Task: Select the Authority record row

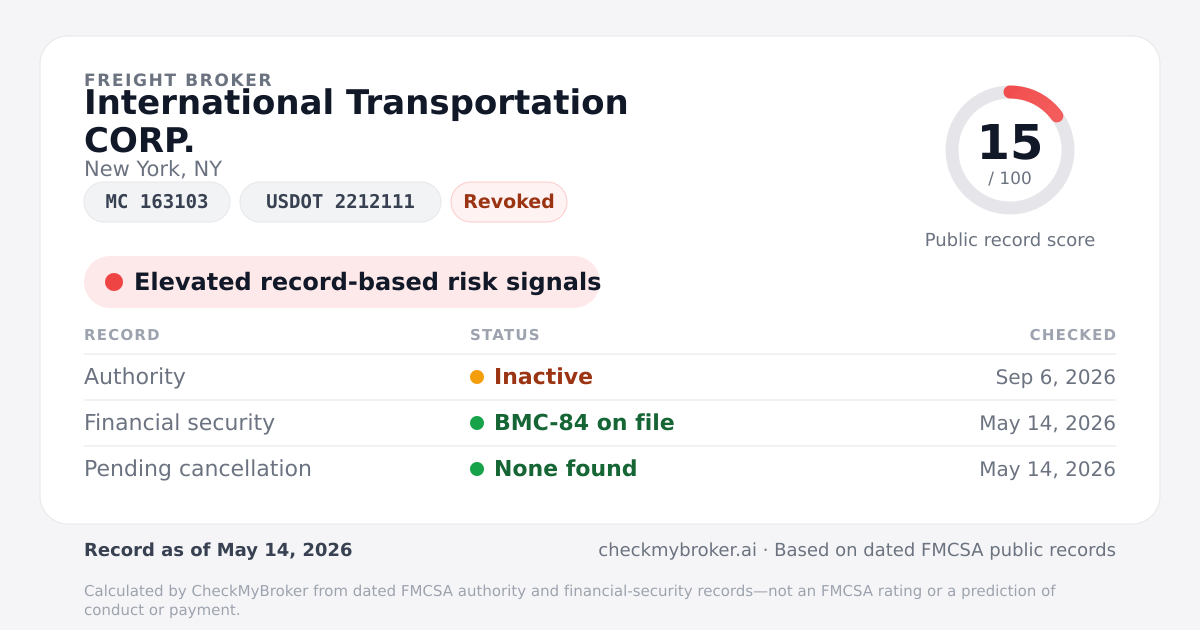Action: [x=600, y=377]
